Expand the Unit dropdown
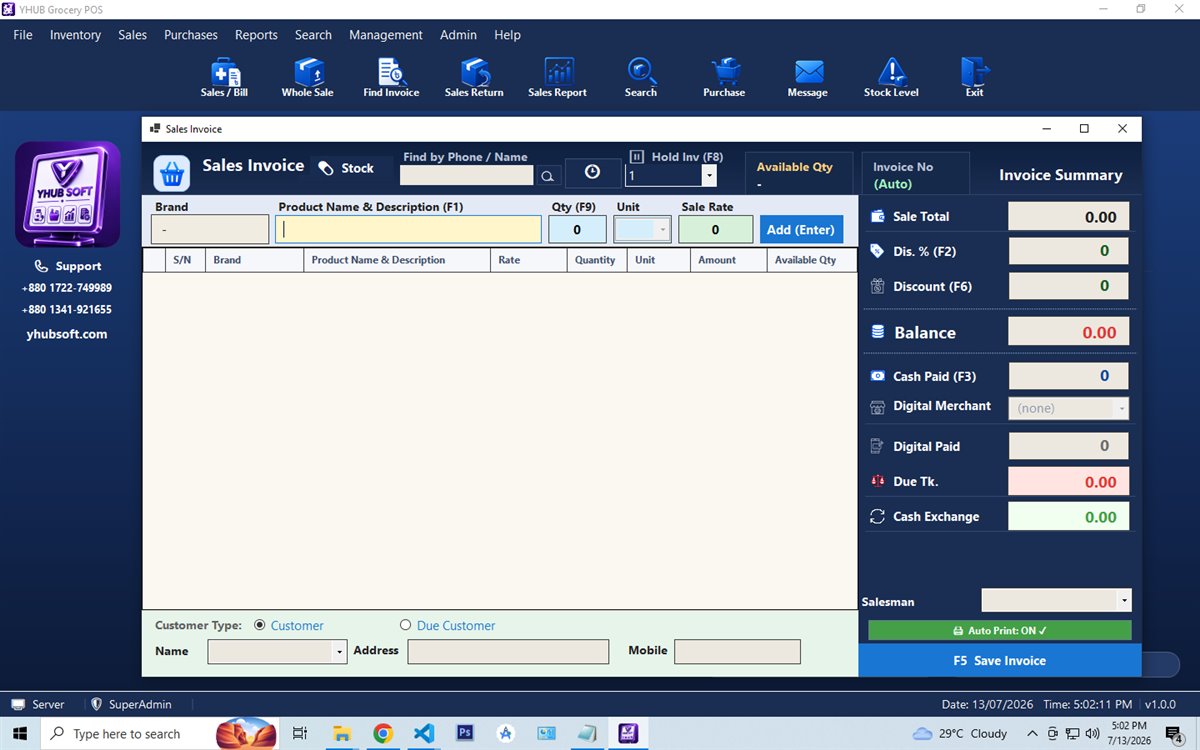This screenshot has height=750, width=1200. click(x=662, y=230)
